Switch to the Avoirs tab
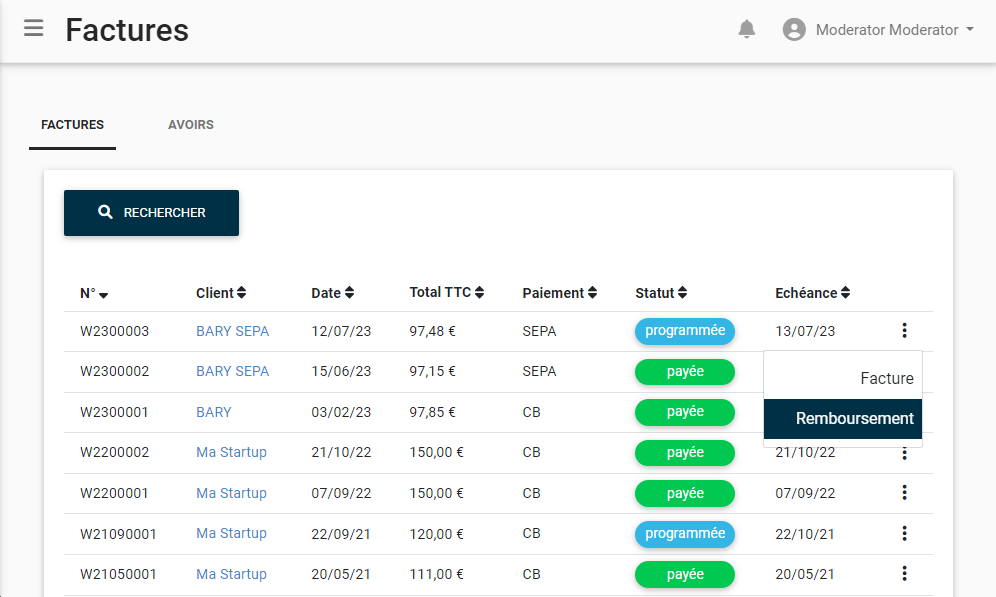Screen dimensions: 996x597 (190, 125)
